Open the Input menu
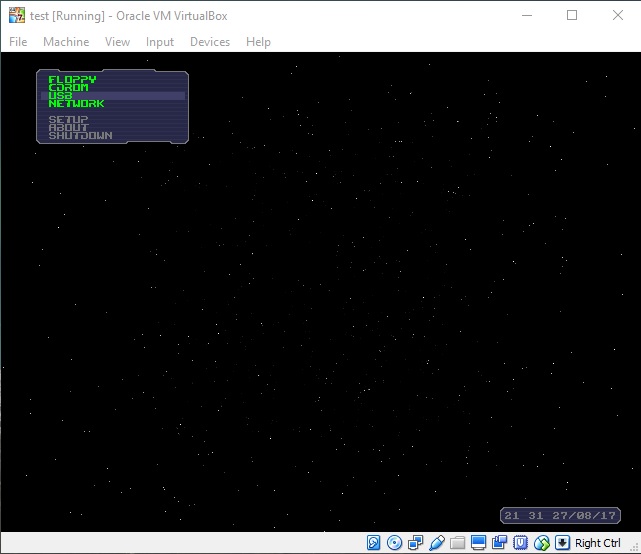Screen dimensions: 641x554 pyautogui.click(x=159, y=42)
